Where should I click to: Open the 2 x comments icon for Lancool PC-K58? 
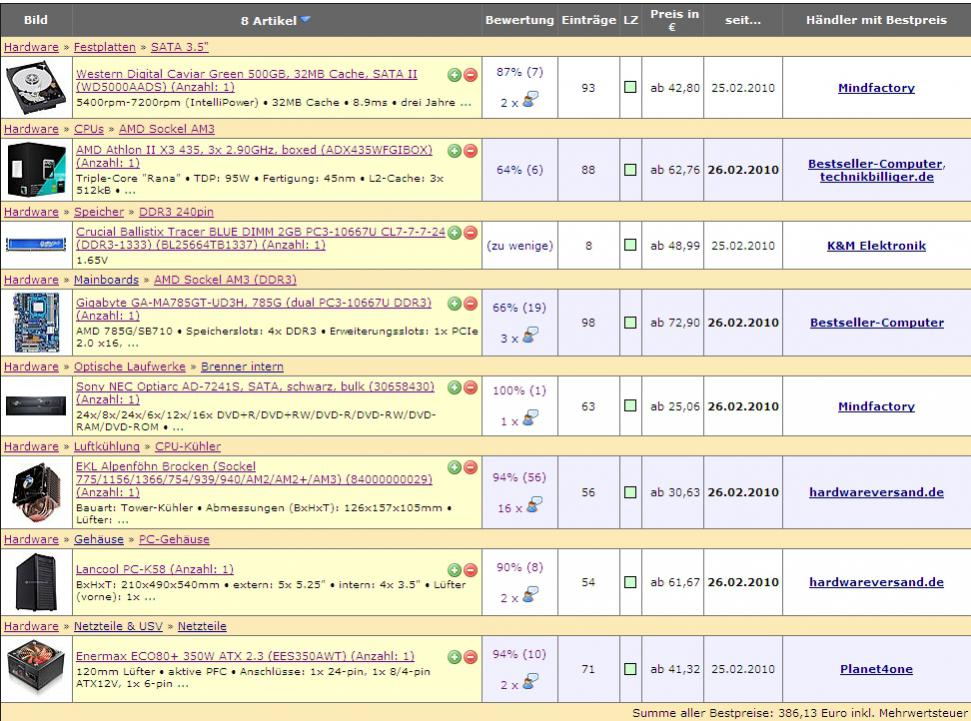[530, 595]
